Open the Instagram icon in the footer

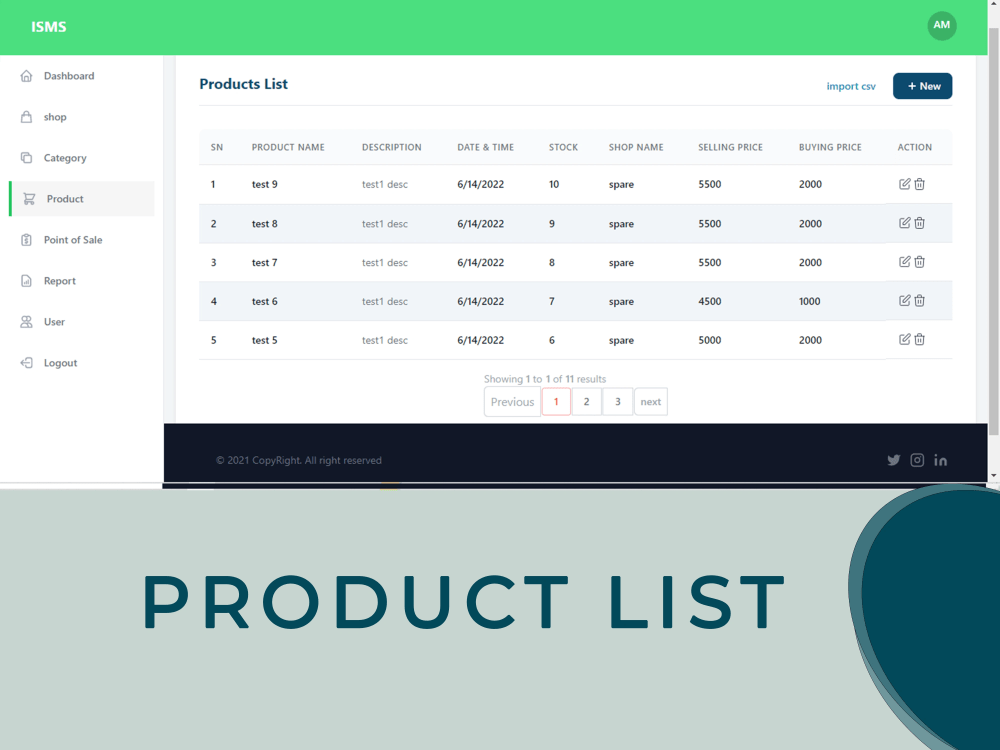(x=917, y=460)
